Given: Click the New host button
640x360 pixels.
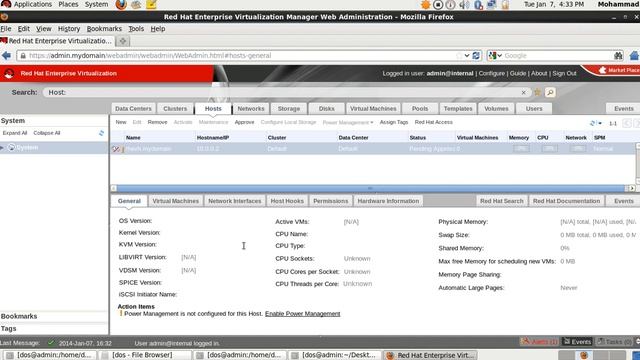Looking at the screenshot, I should pos(121,122).
